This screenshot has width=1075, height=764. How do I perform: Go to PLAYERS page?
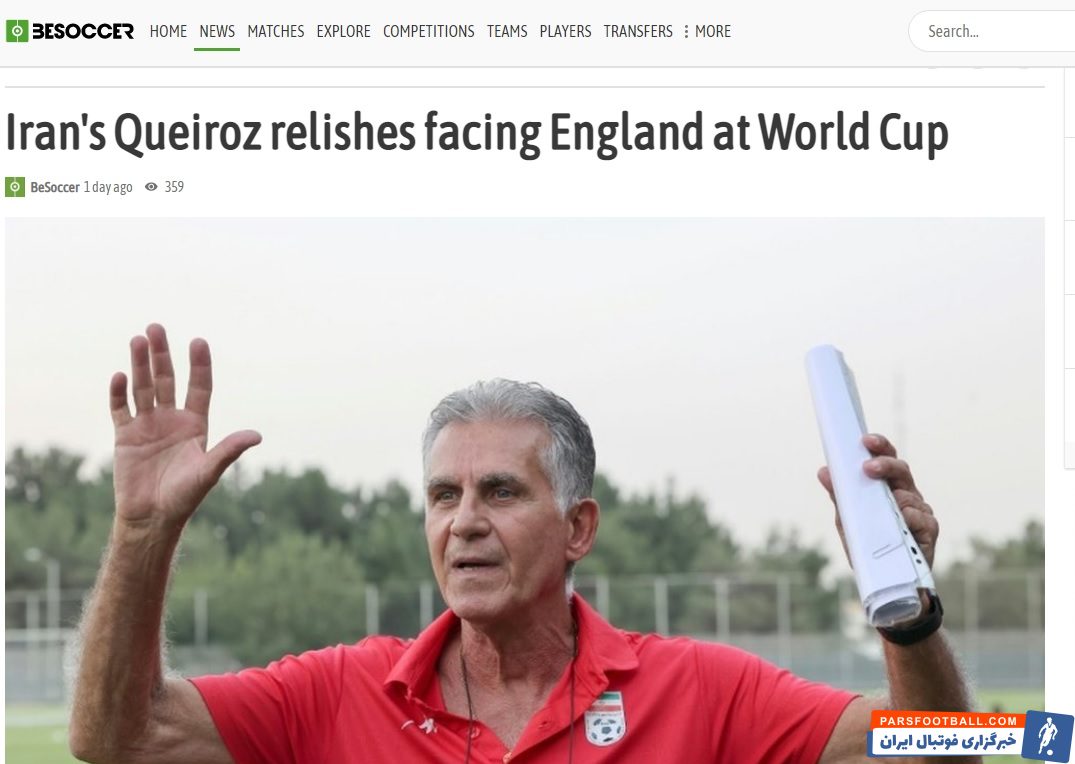point(566,32)
